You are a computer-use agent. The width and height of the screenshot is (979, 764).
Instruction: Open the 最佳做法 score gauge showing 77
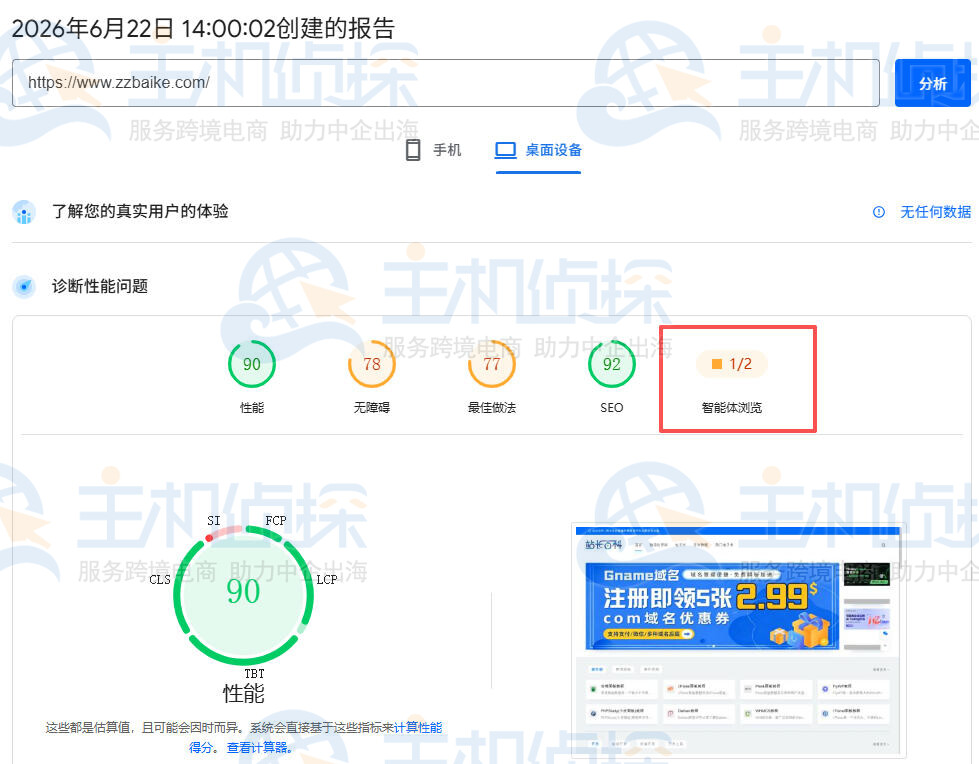[x=491, y=364]
